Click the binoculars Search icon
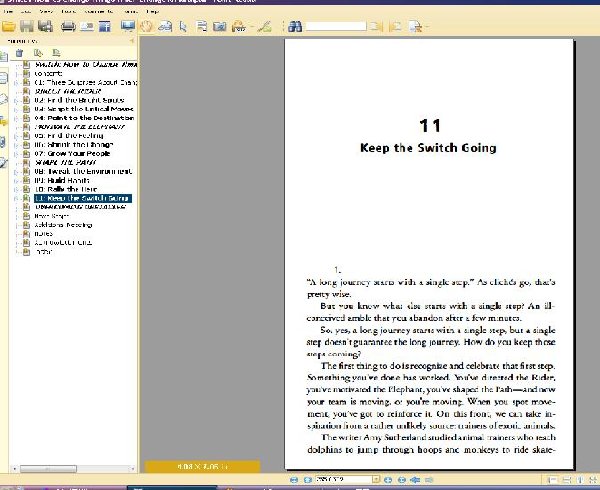Viewport: 600px width, 490px height. point(295,26)
